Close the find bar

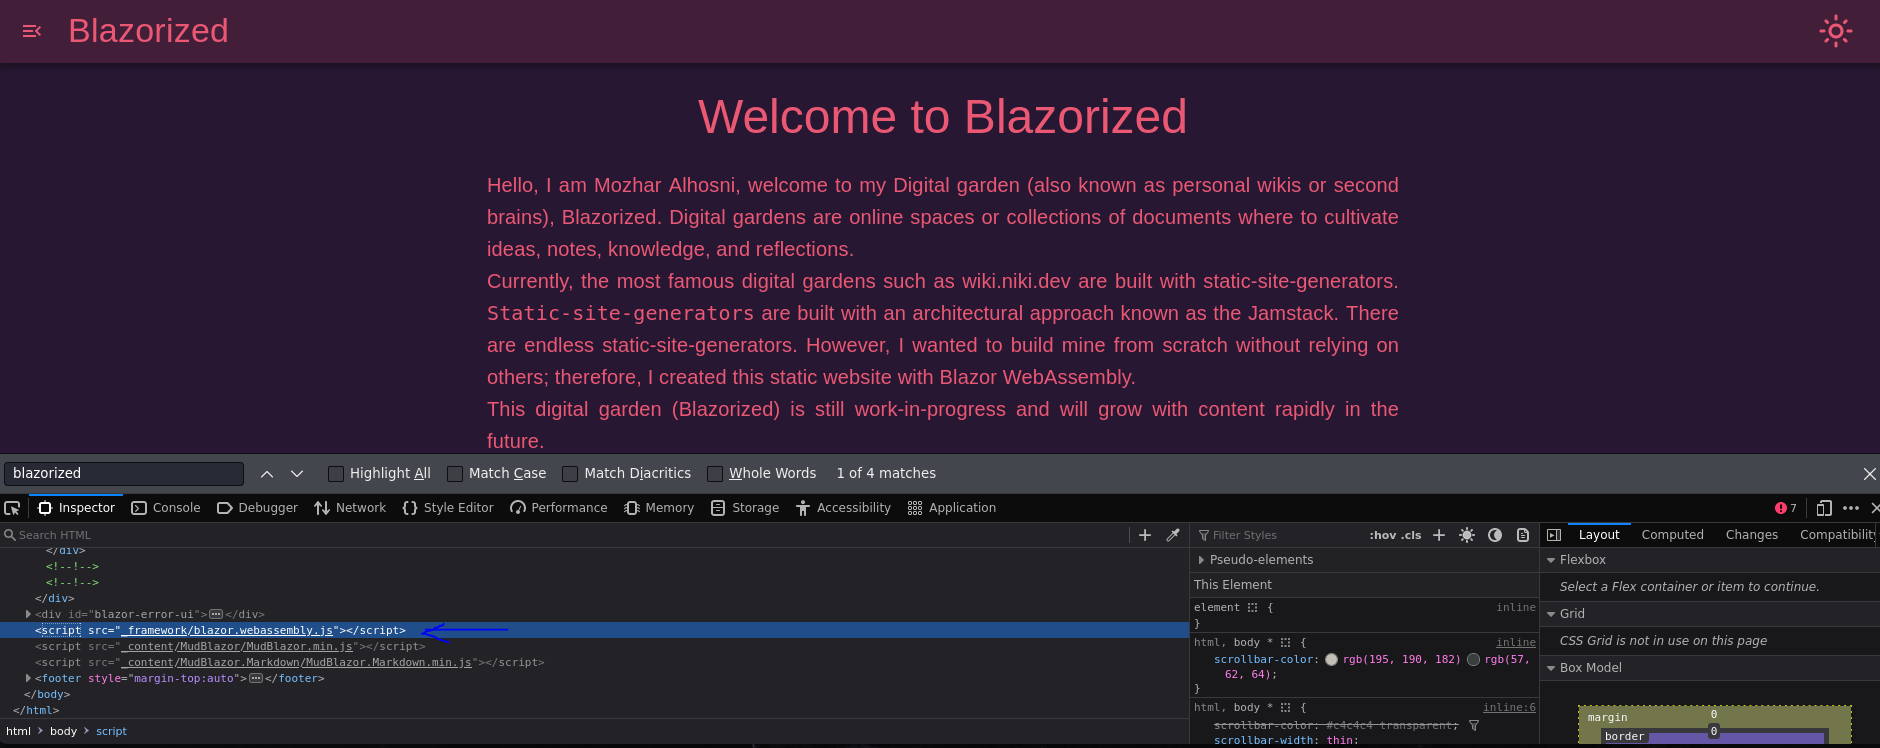click(1869, 474)
